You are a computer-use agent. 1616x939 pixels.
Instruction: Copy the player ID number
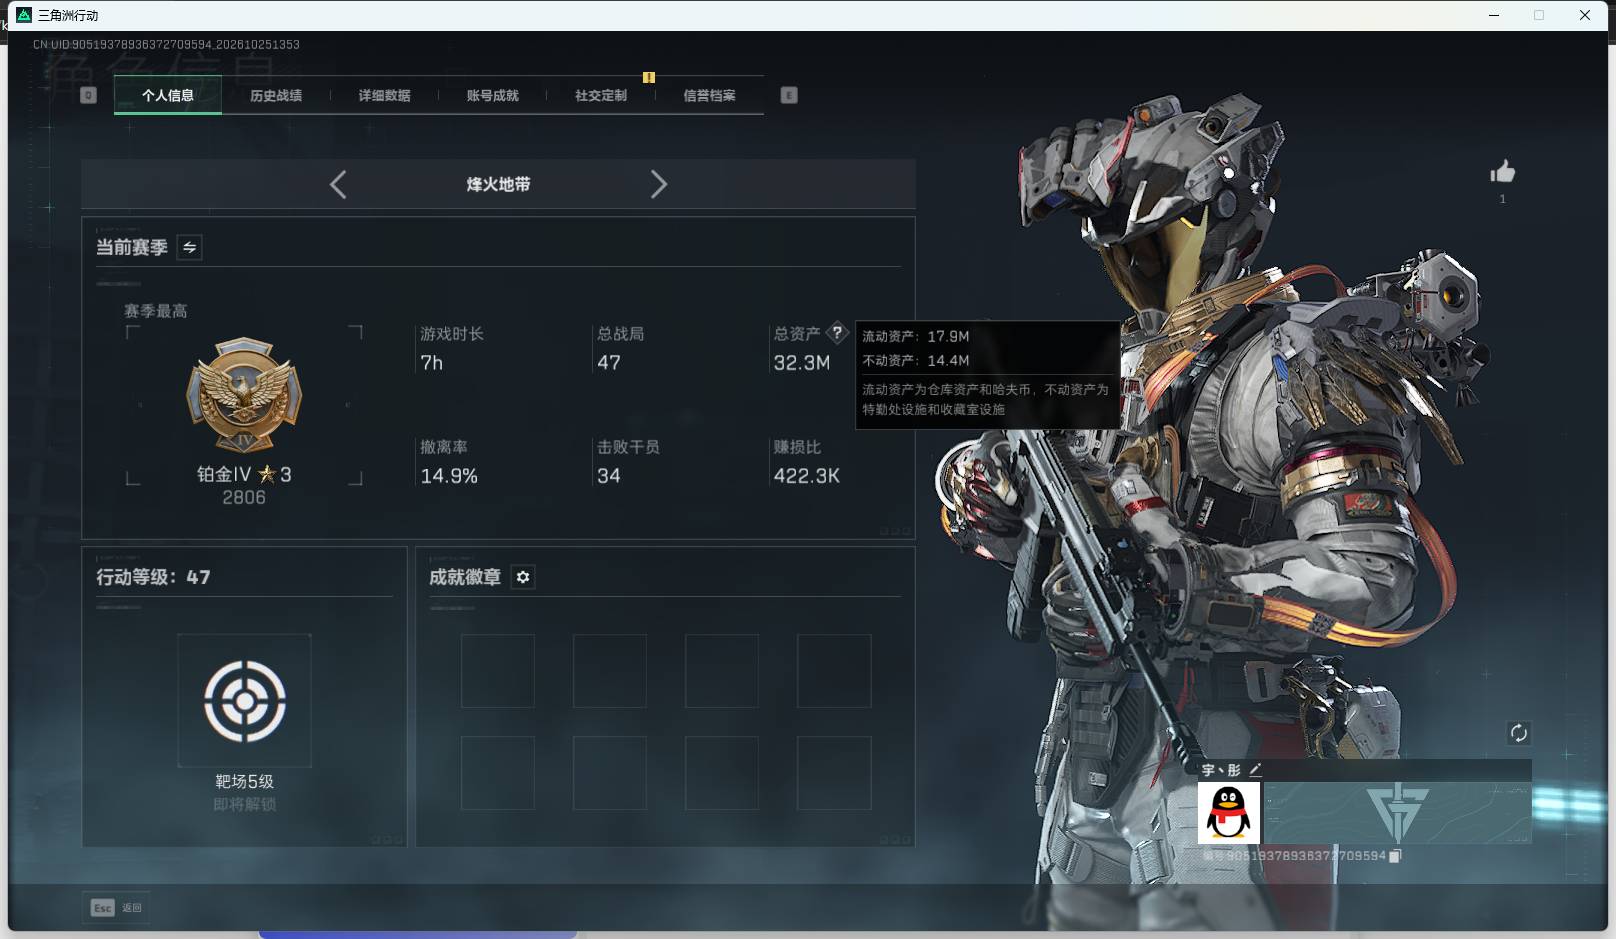coord(1395,856)
